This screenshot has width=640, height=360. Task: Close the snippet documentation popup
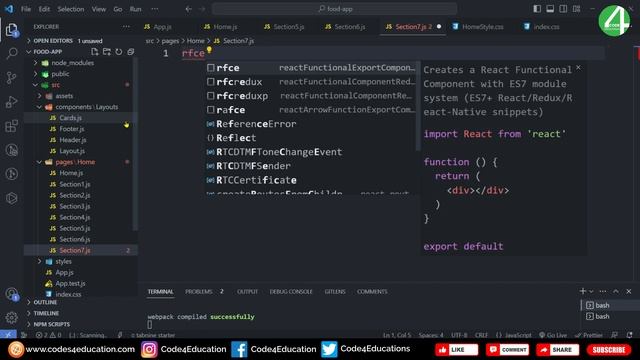(578, 68)
